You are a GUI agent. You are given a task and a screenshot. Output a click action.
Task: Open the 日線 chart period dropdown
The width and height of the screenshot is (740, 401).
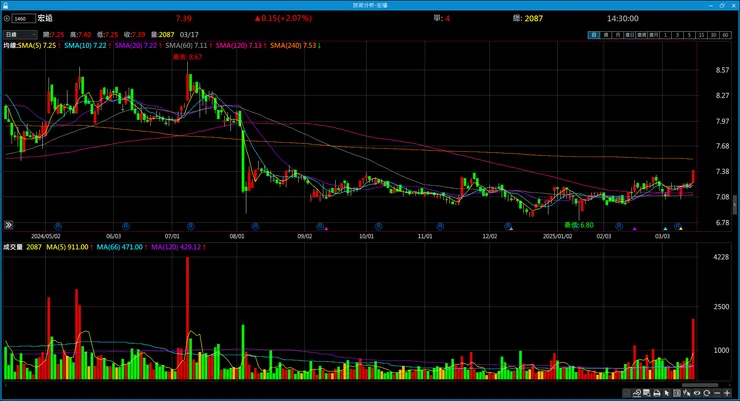[x=20, y=34]
